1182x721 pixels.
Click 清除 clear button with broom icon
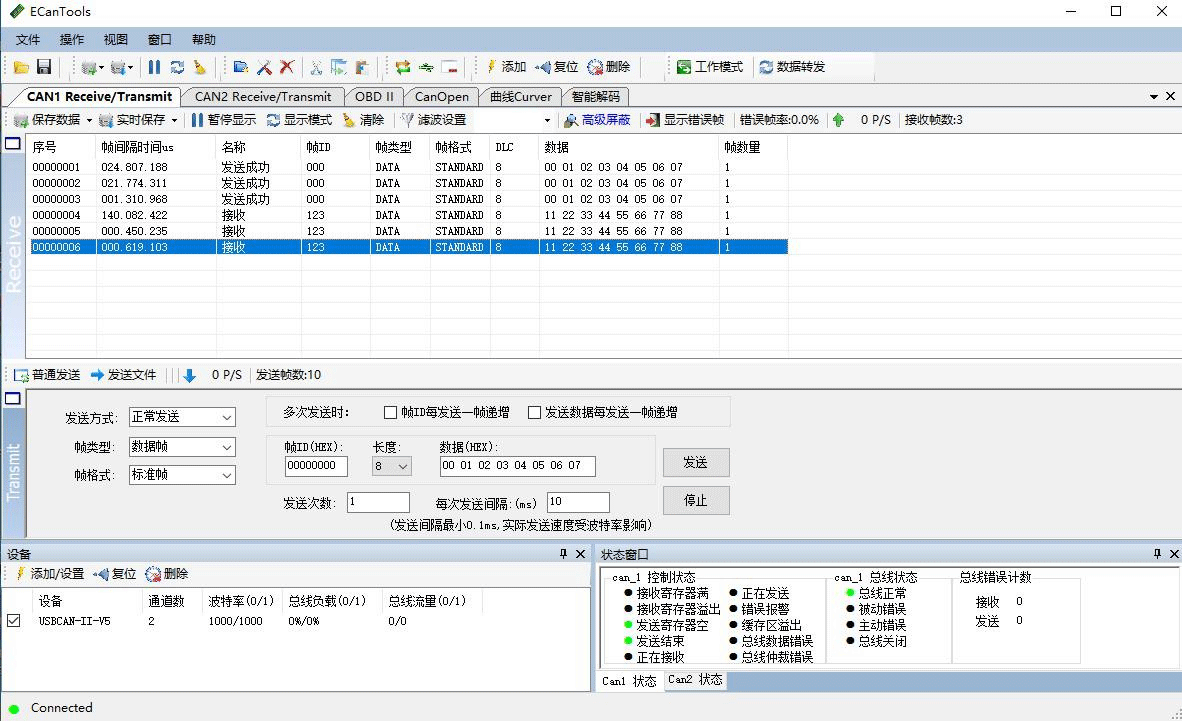pos(363,120)
